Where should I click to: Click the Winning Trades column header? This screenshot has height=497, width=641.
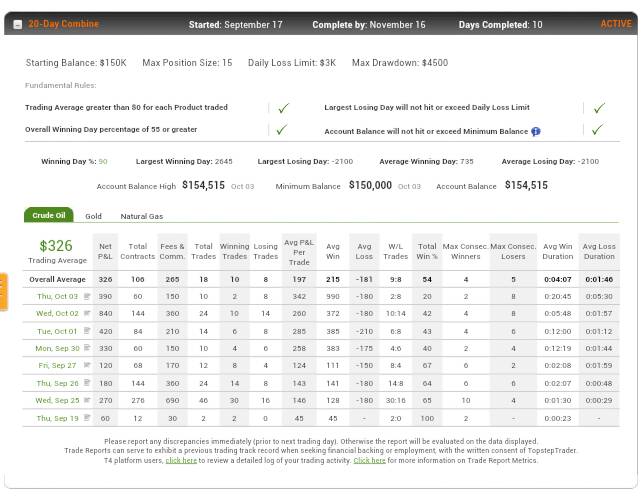coord(234,251)
